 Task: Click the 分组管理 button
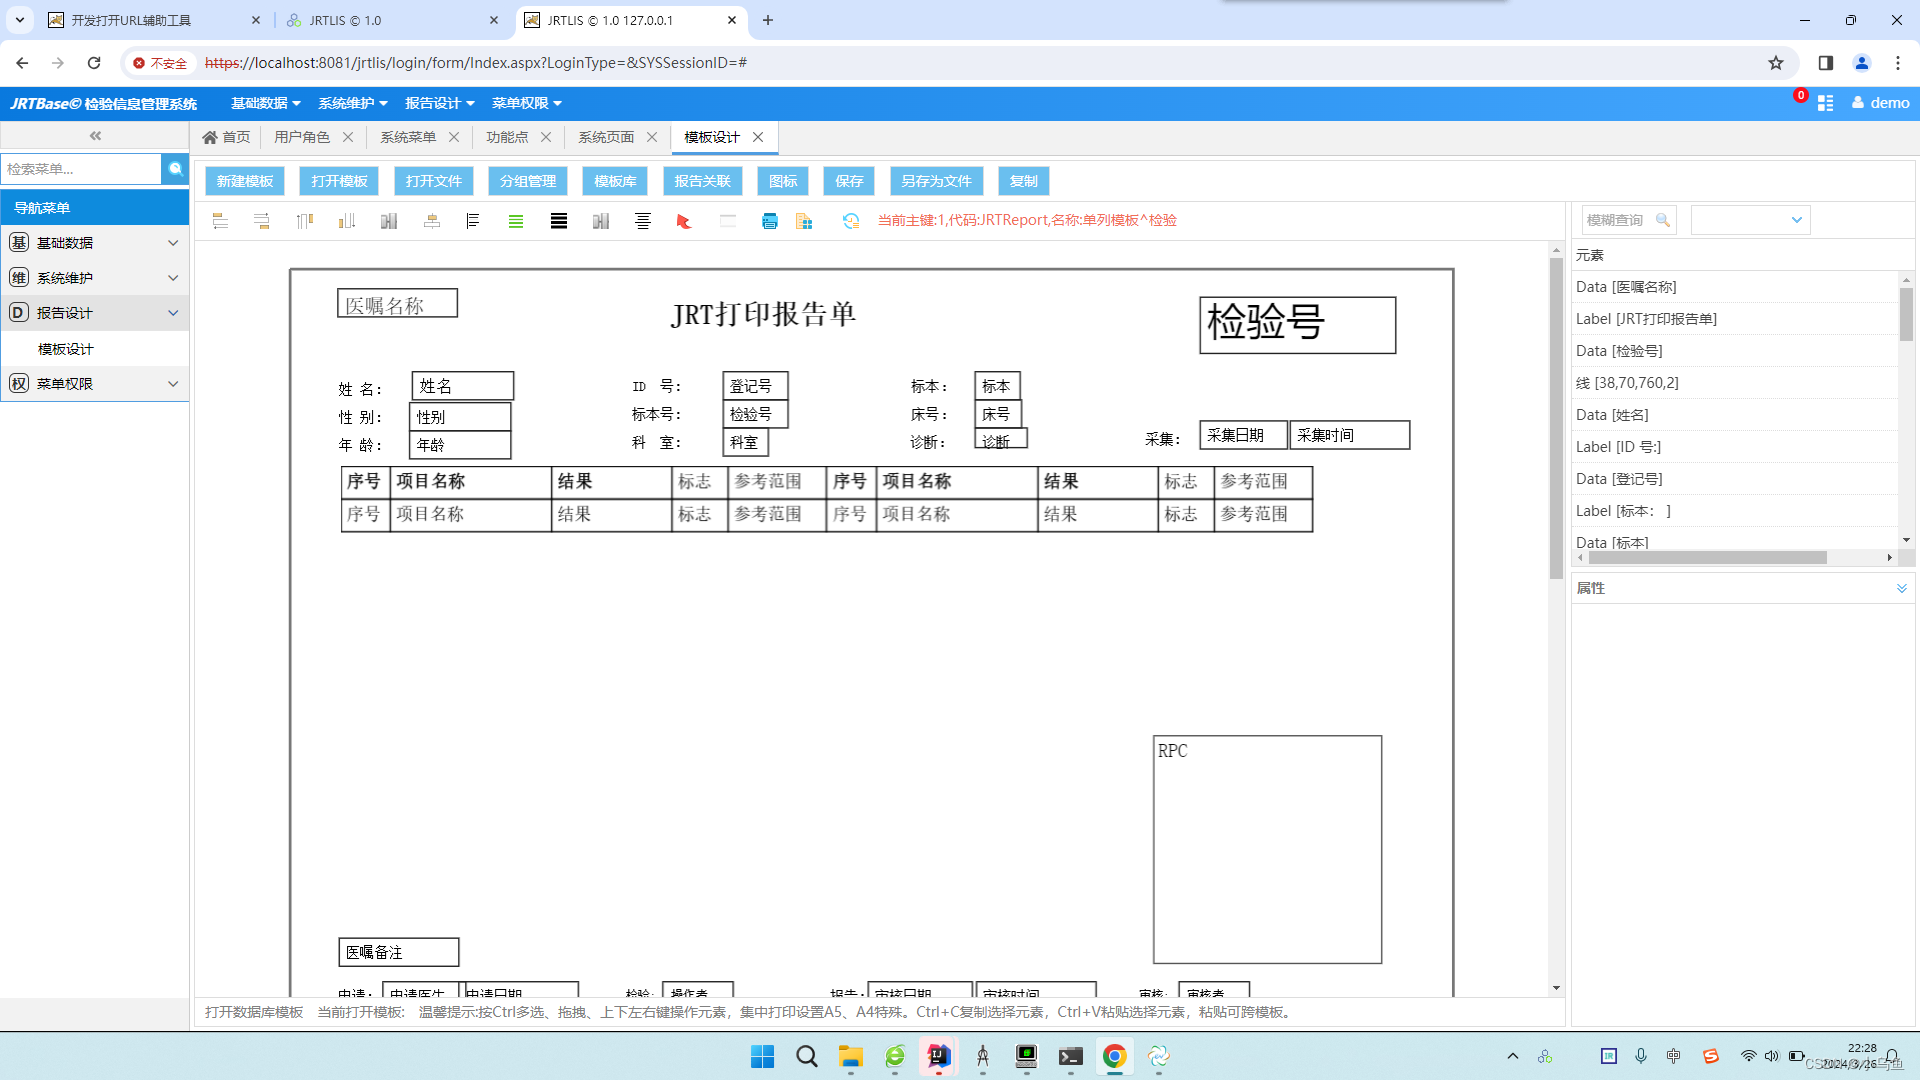[x=528, y=181]
